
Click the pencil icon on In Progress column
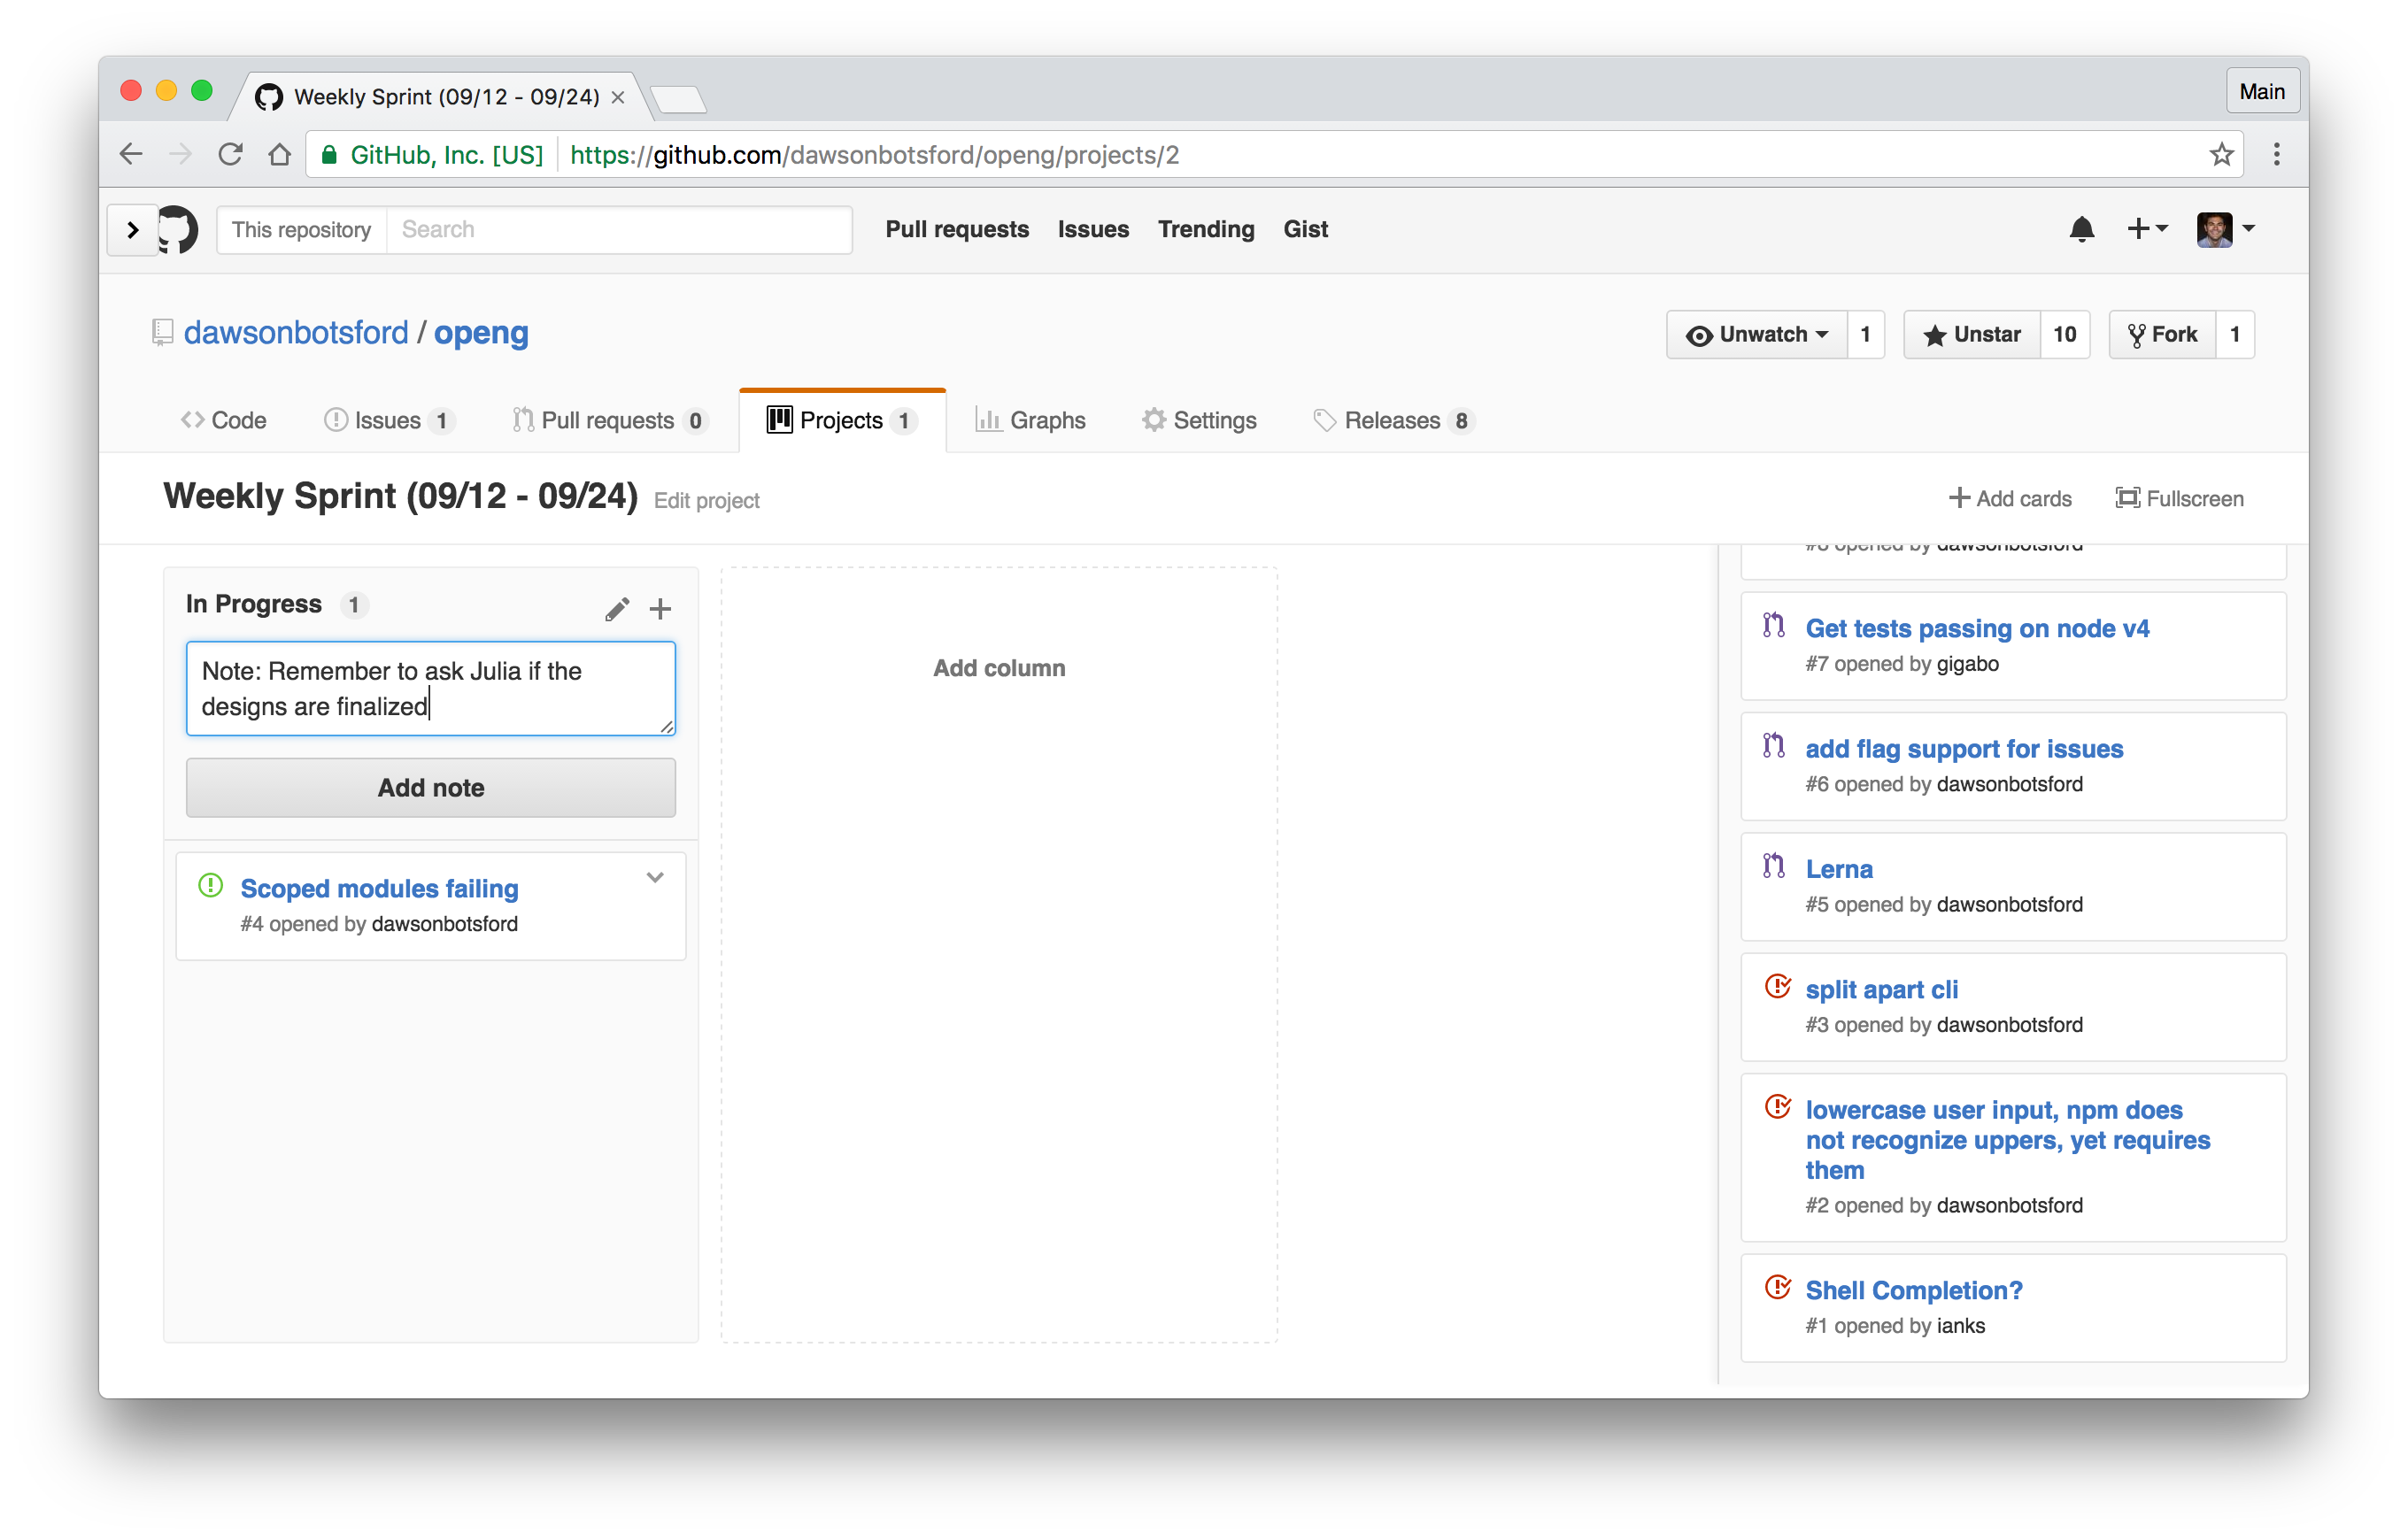[617, 608]
